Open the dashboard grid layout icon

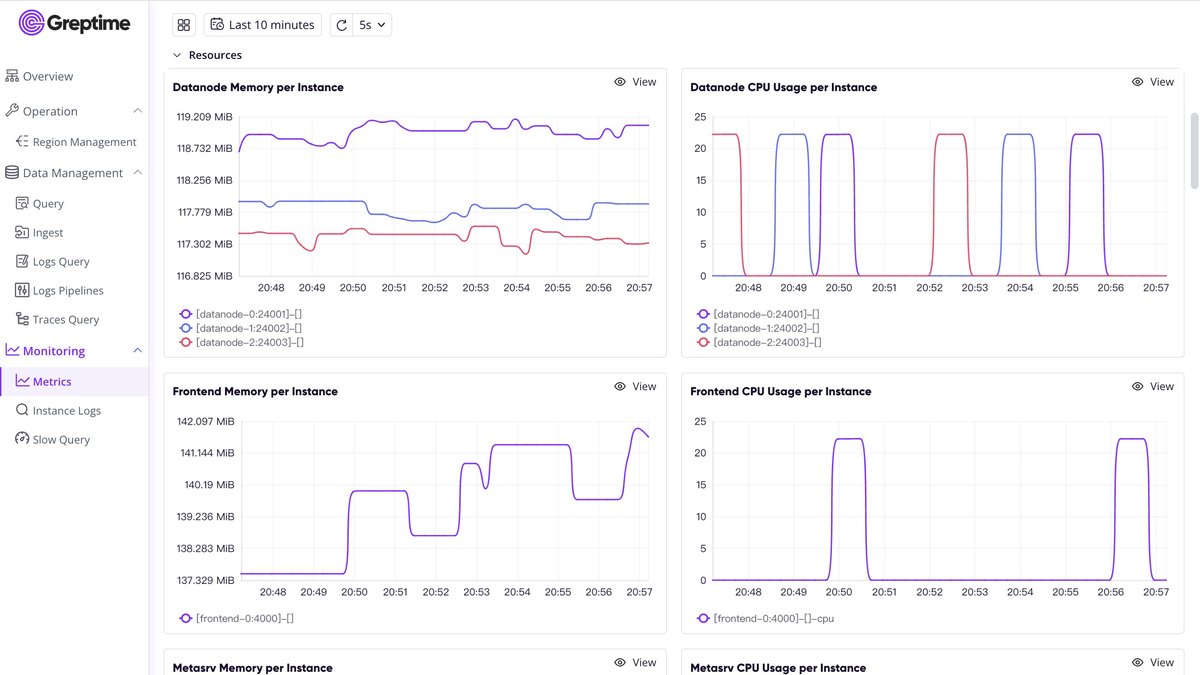[x=184, y=25]
